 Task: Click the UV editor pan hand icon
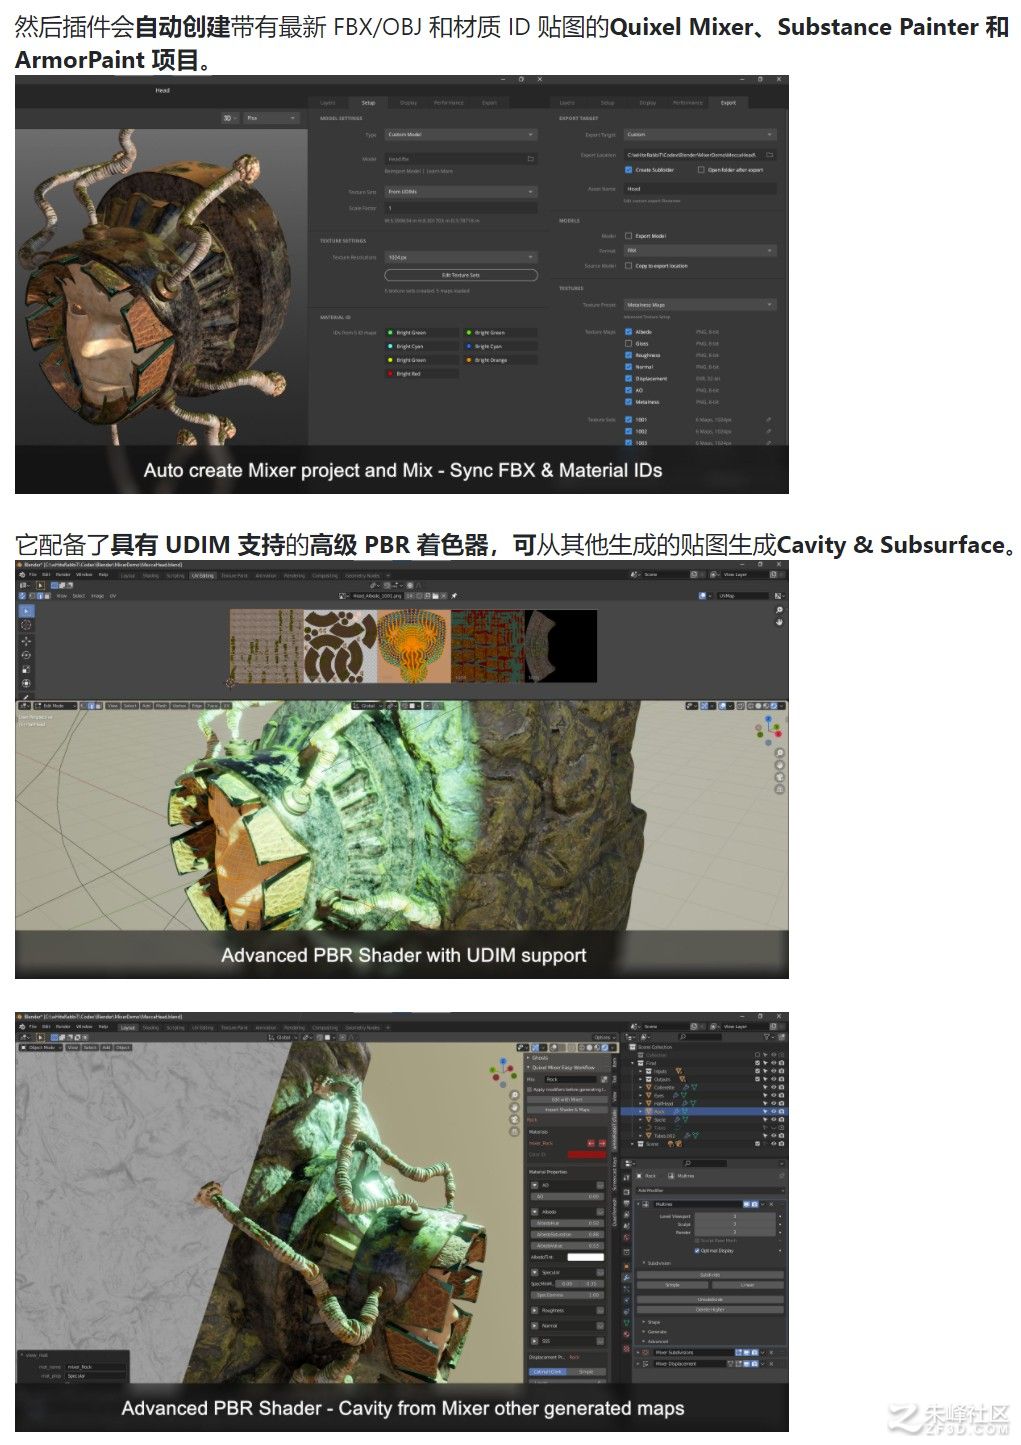779,621
